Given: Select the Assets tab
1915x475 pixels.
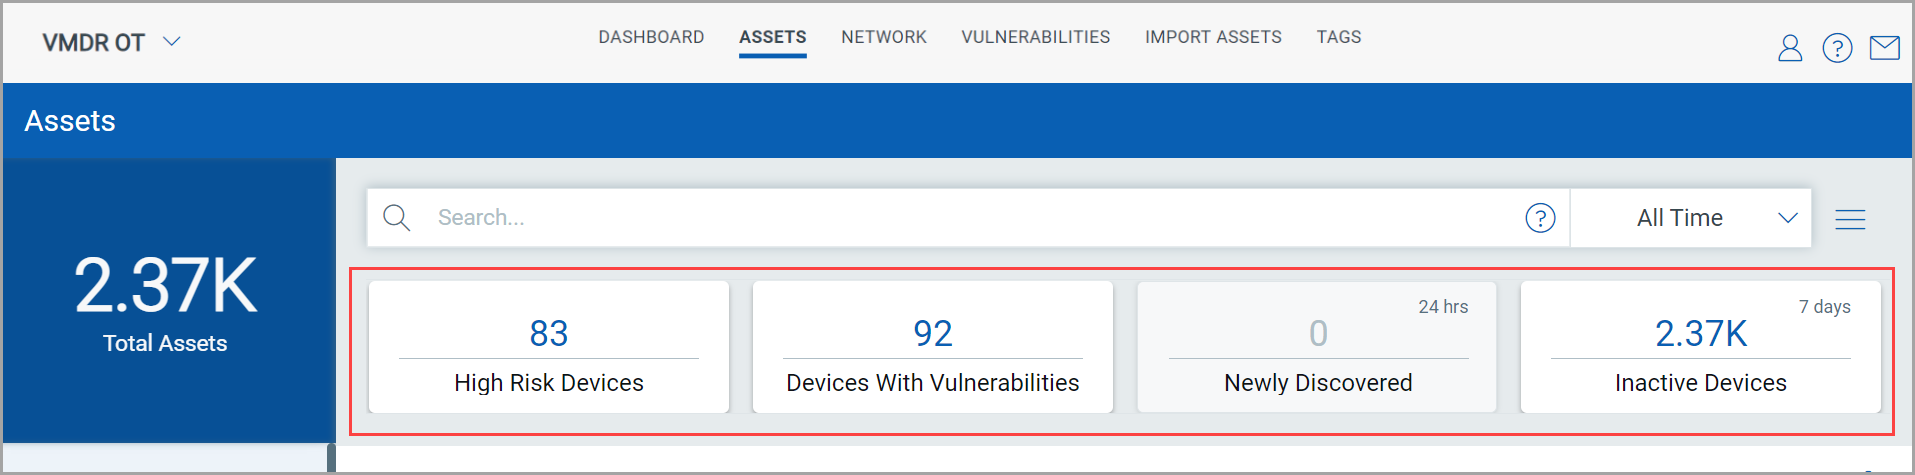Looking at the screenshot, I should tap(773, 38).
